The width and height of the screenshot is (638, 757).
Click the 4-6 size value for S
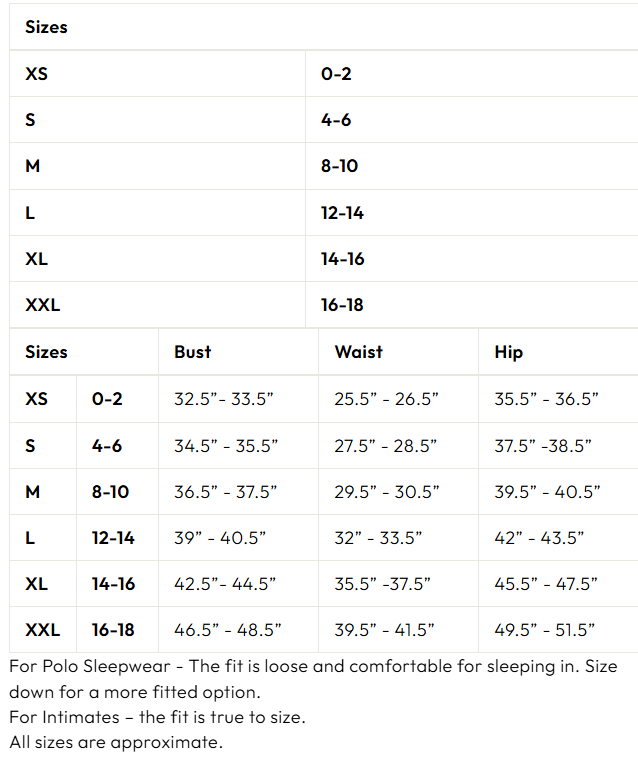(336, 120)
